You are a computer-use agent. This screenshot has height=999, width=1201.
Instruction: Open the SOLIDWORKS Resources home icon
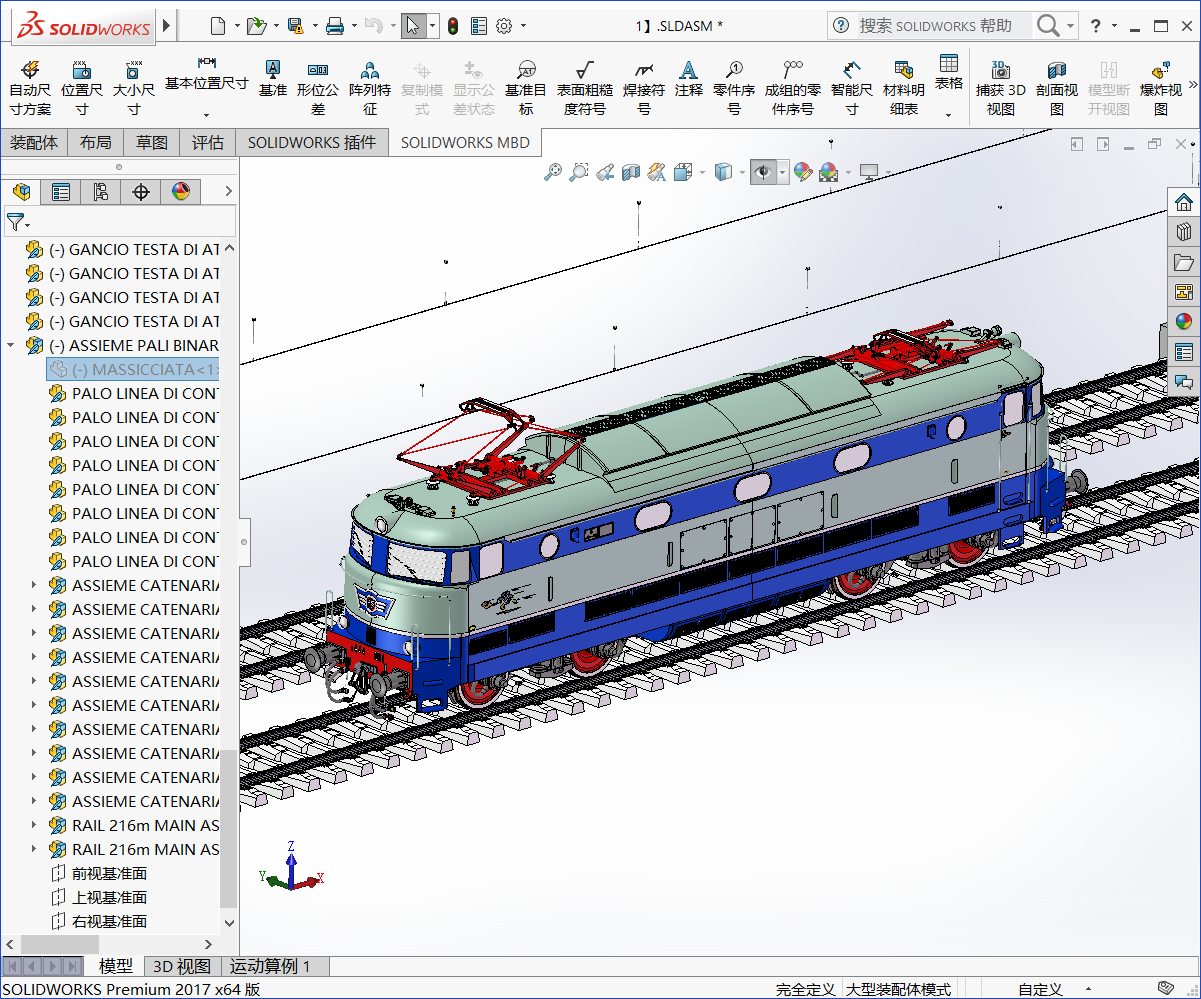[1184, 203]
